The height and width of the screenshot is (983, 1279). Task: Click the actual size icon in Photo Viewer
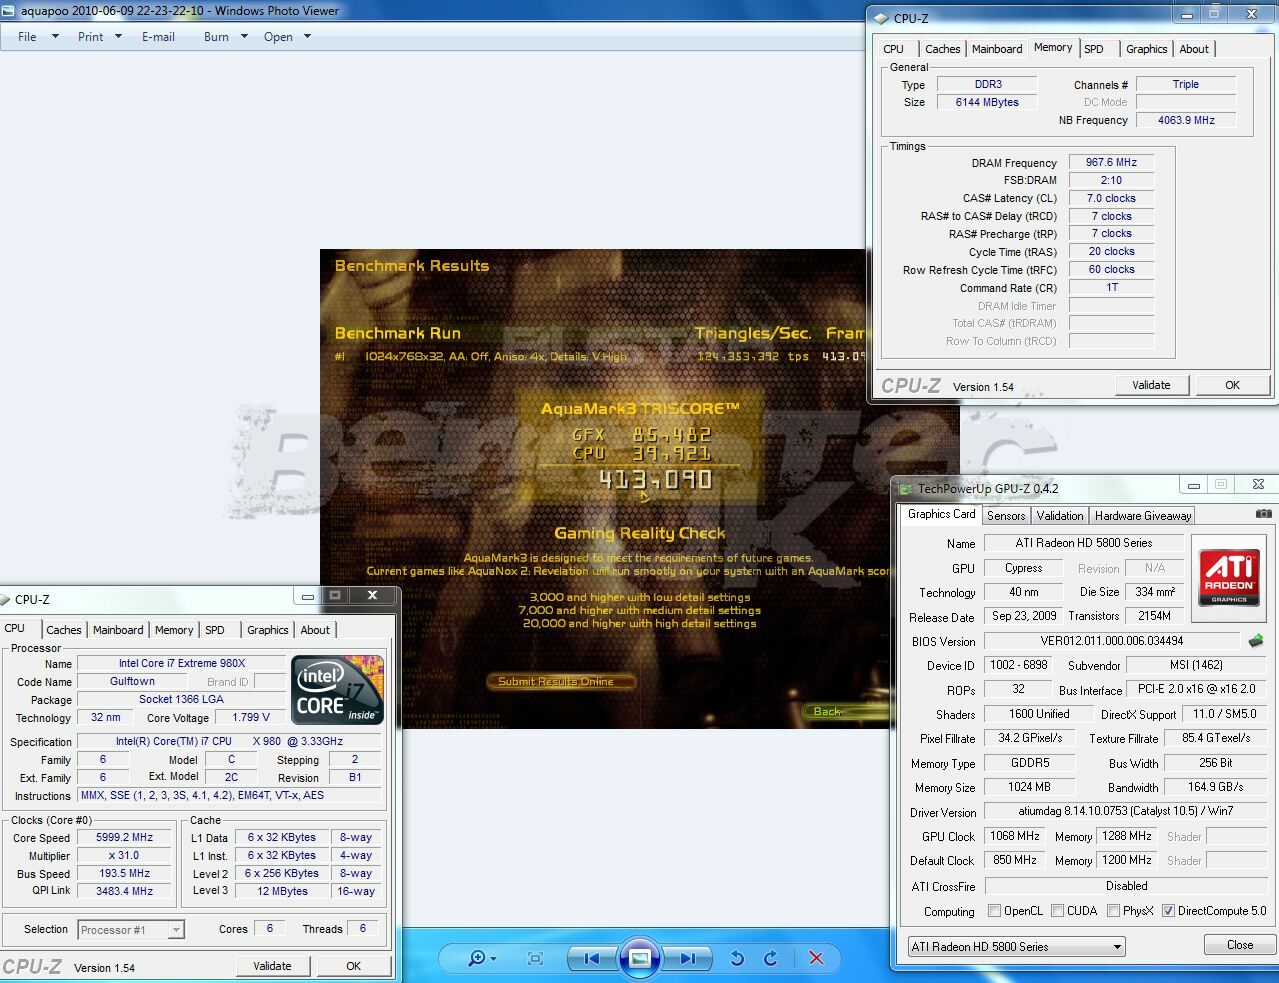535,958
